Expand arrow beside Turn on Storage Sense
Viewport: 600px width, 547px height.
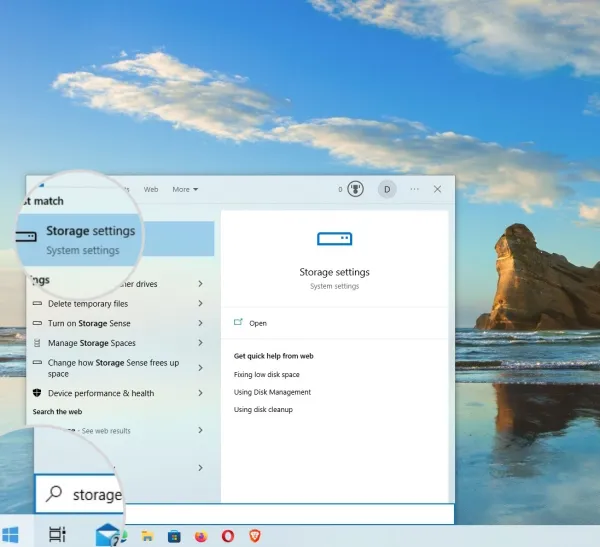coord(201,323)
